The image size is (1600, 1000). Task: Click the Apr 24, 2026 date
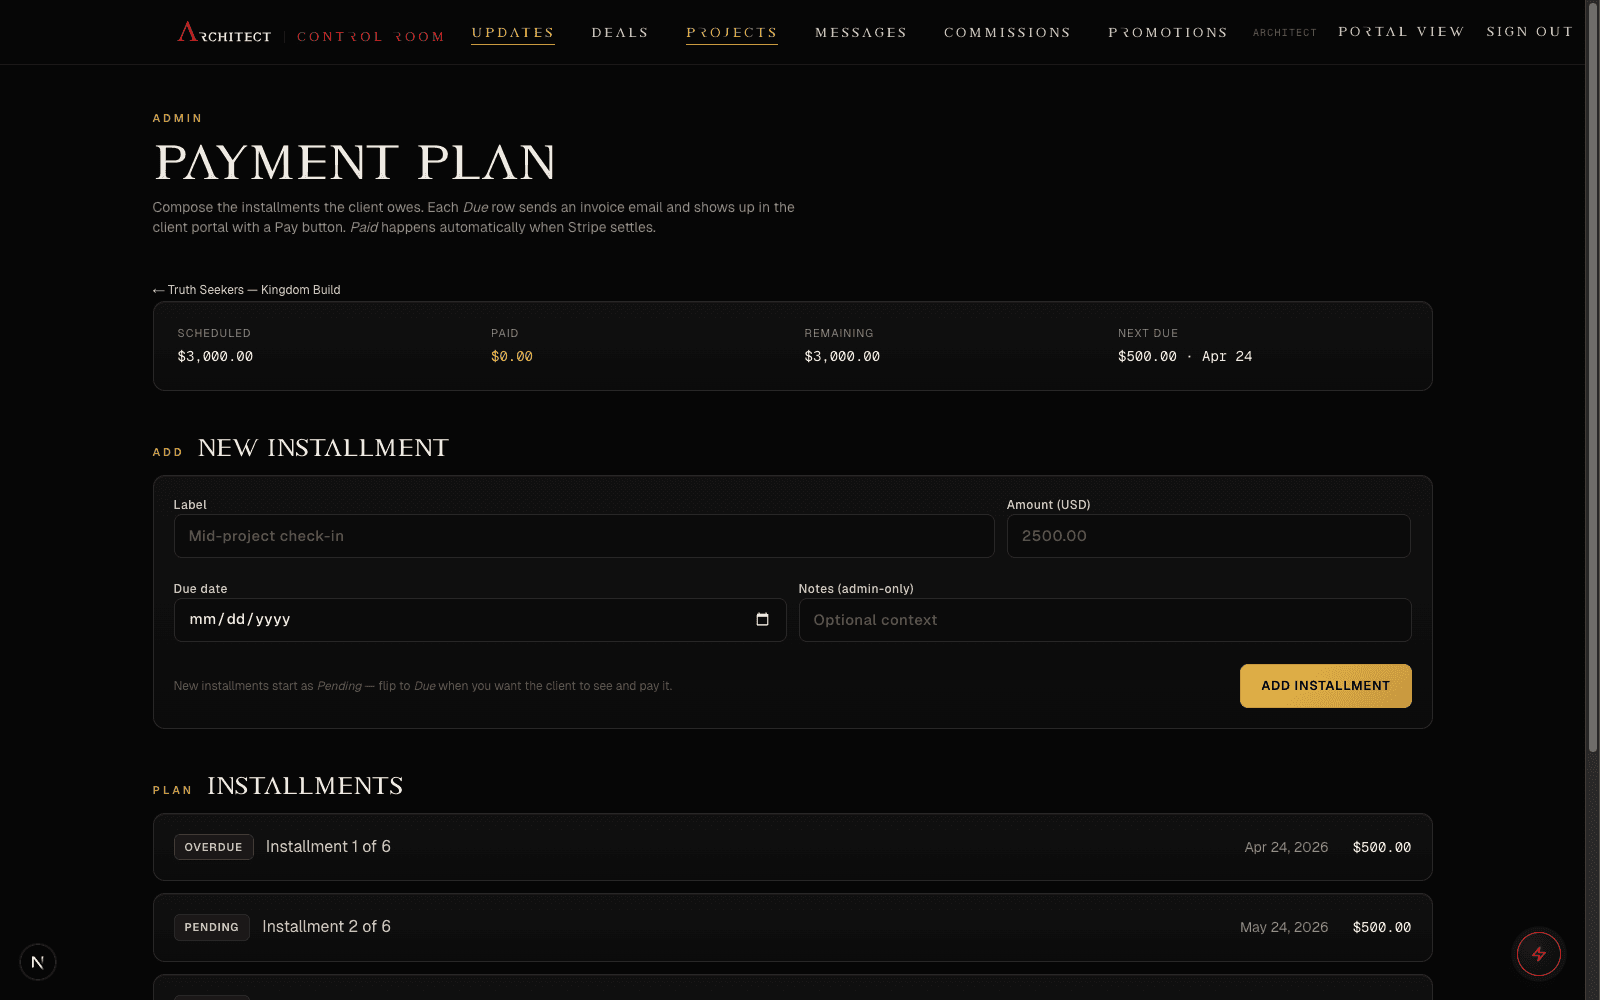click(1286, 847)
